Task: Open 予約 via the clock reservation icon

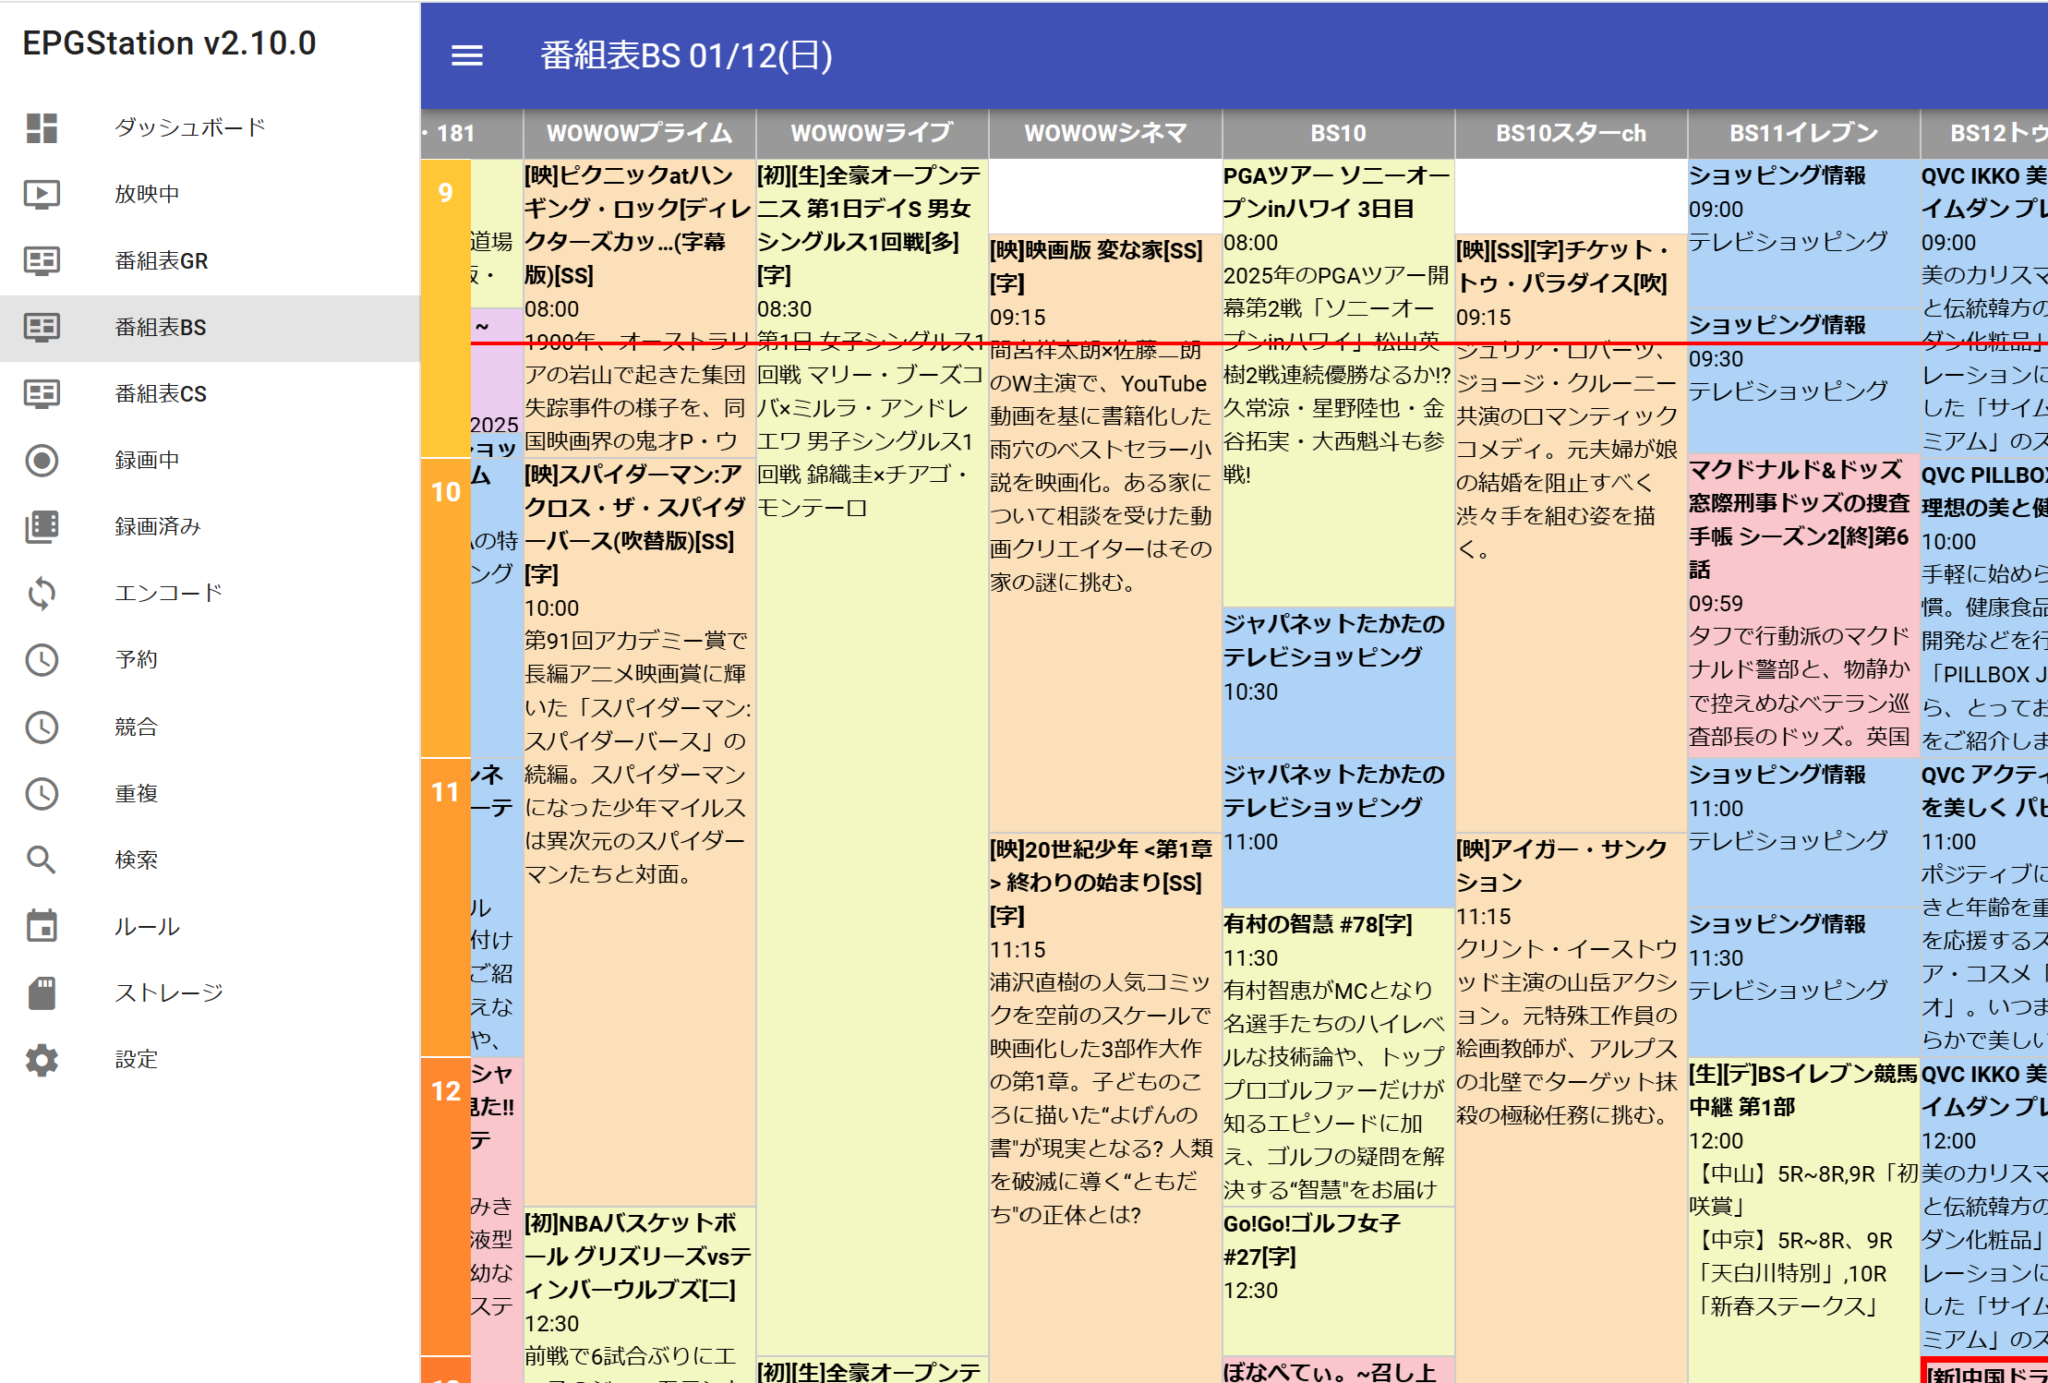Action: (41, 660)
